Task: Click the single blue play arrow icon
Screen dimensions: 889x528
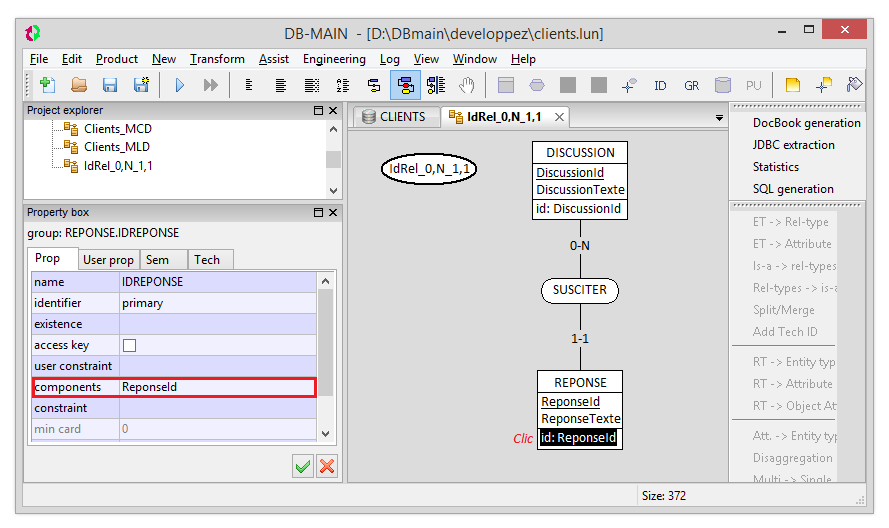Action: click(180, 85)
